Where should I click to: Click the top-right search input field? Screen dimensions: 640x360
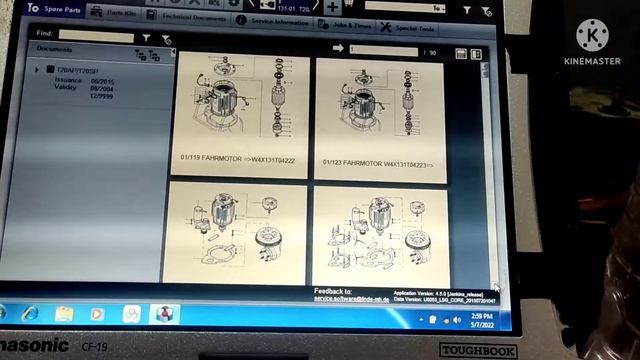tap(405, 7)
